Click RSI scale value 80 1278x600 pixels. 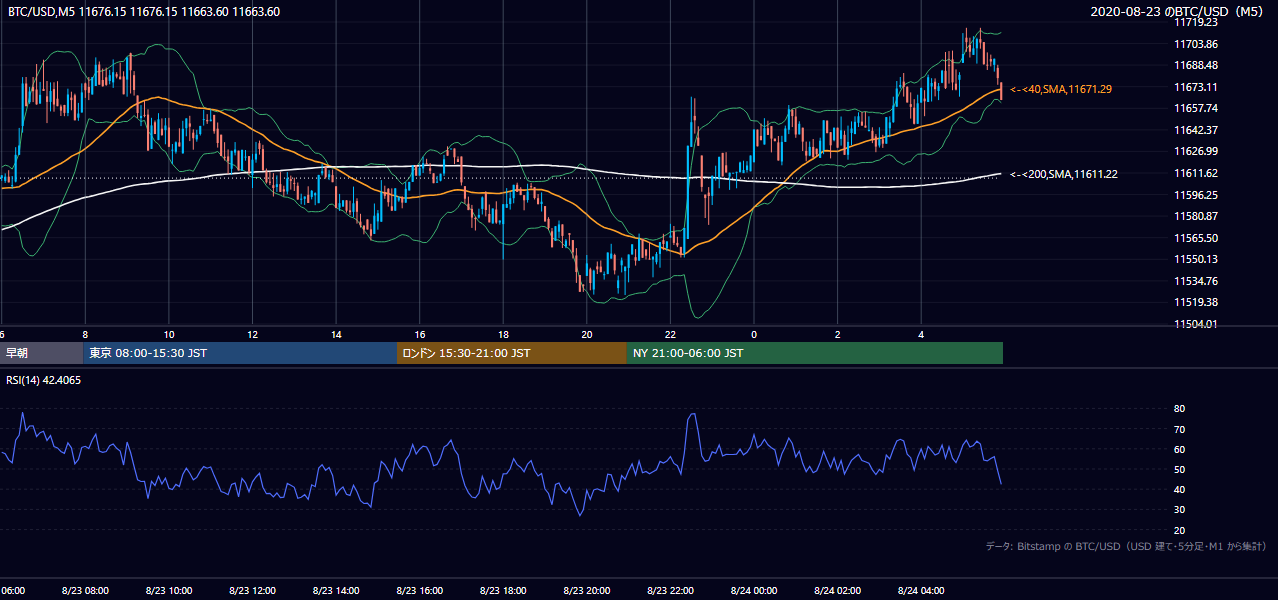click(1180, 409)
